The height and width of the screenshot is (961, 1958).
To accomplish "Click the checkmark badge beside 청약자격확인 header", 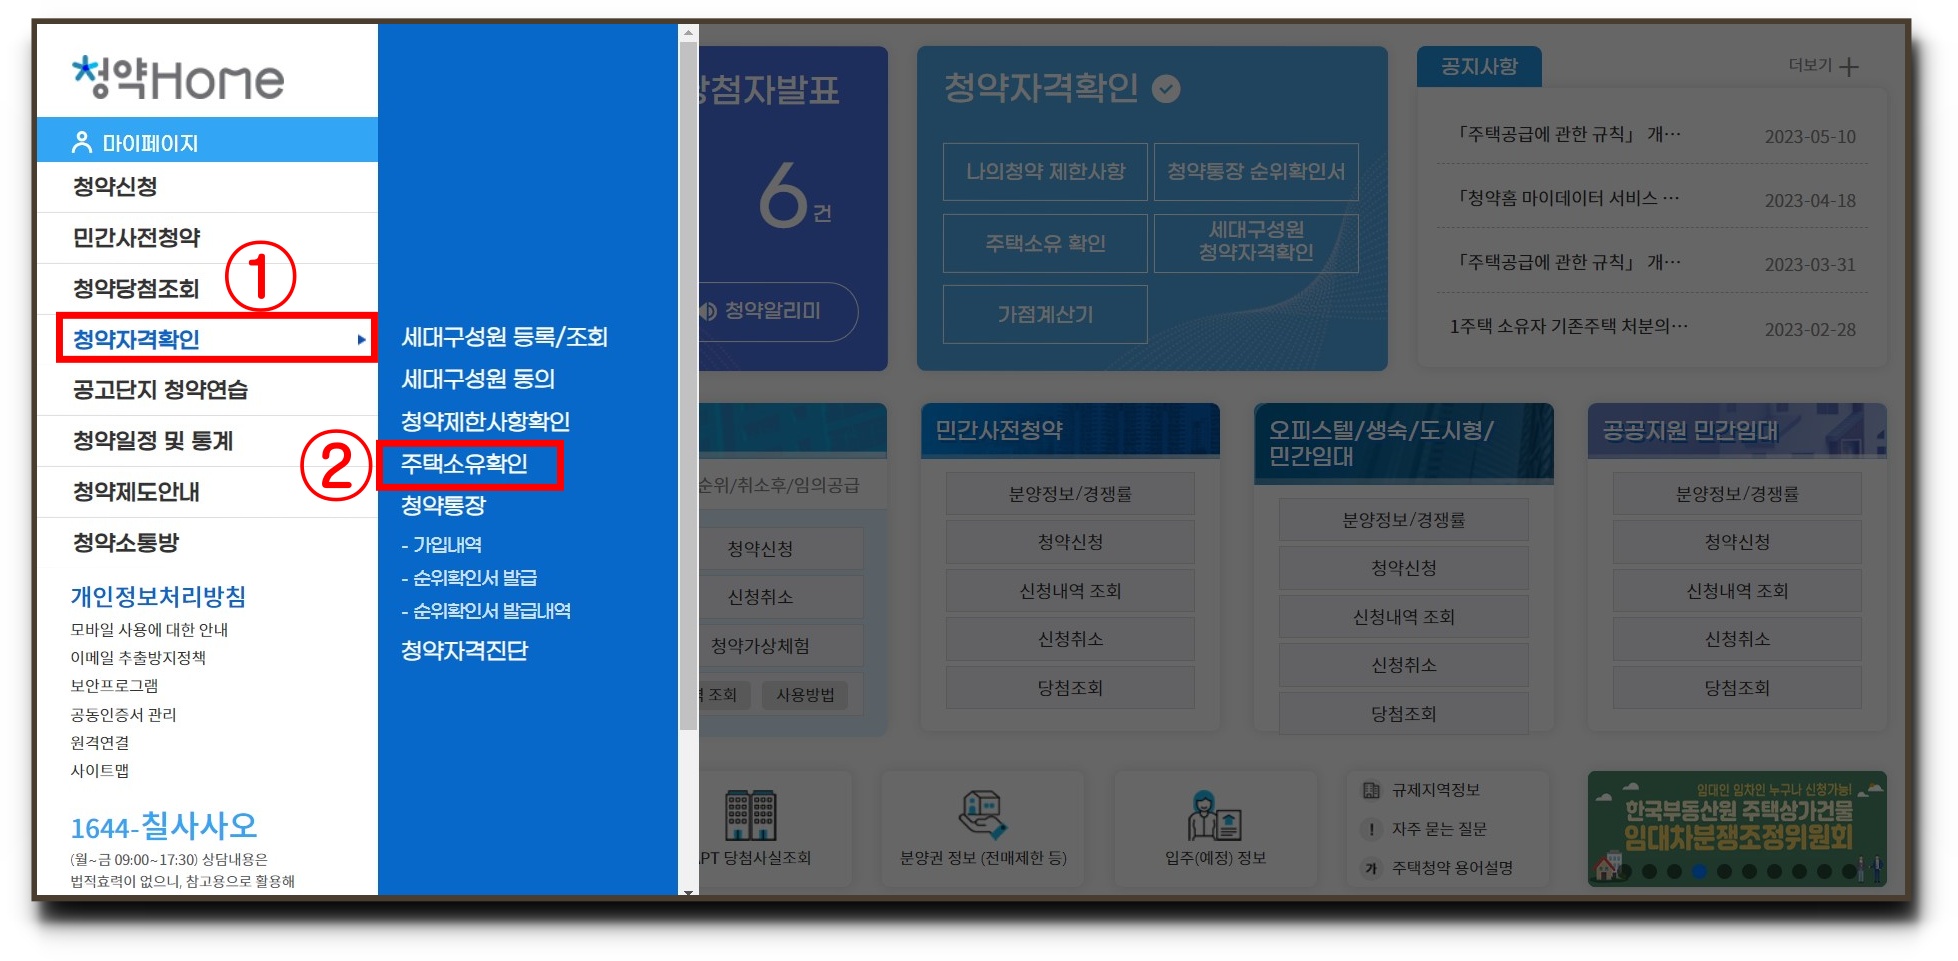I will (x=1167, y=88).
